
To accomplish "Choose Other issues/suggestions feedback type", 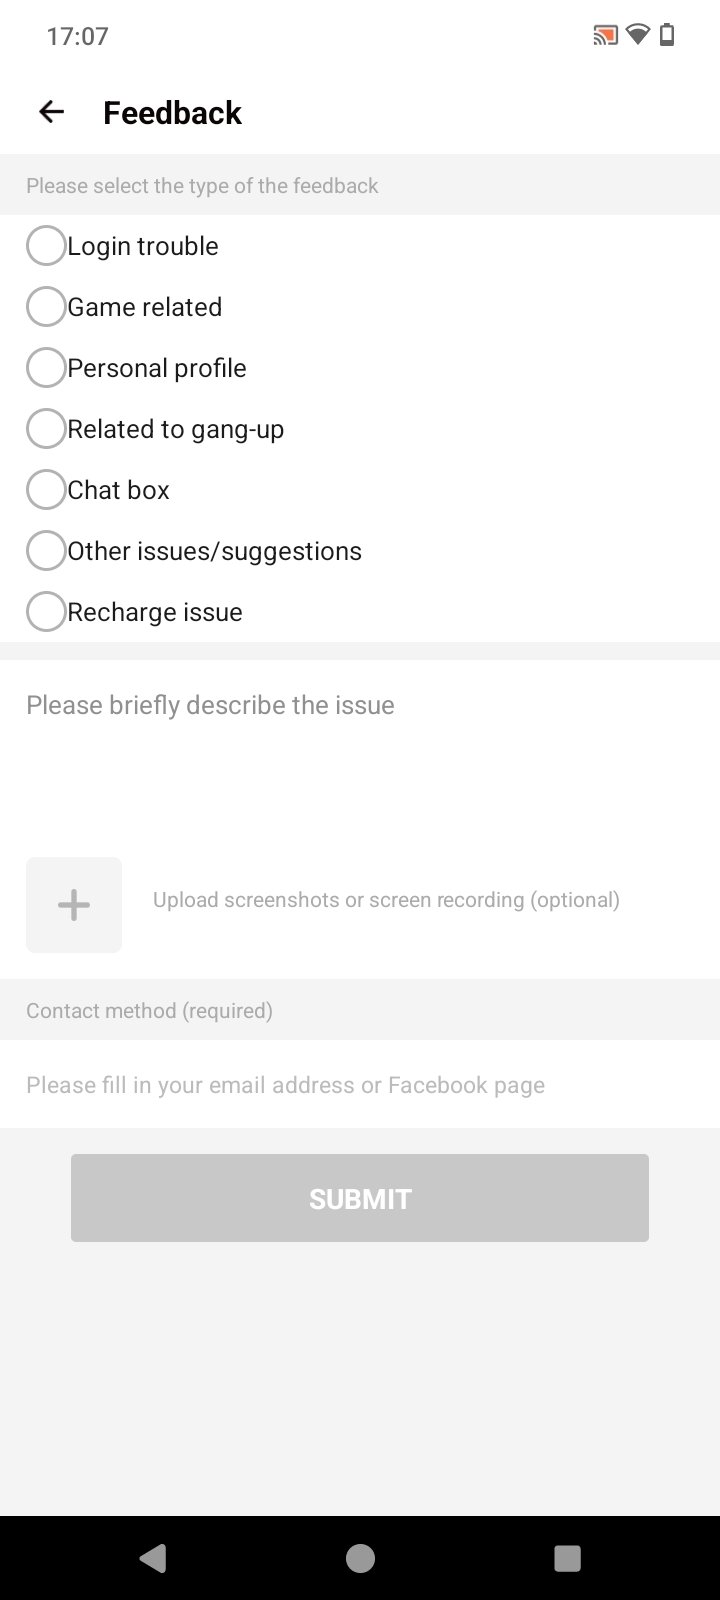I will (46, 551).
